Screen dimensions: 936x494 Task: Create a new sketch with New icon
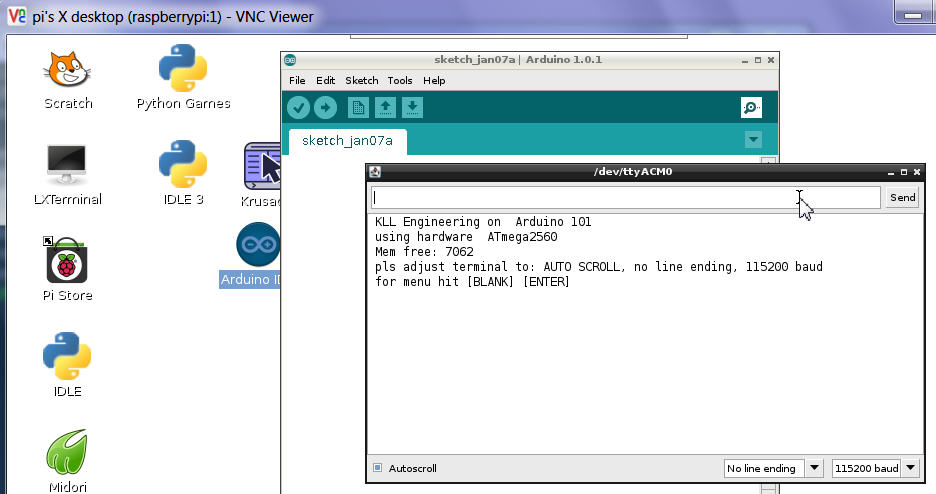pos(358,108)
